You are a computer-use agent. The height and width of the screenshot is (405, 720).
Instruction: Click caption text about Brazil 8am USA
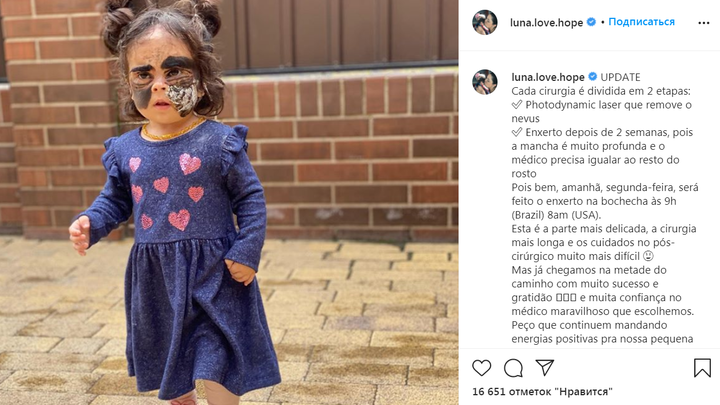click(x=555, y=215)
